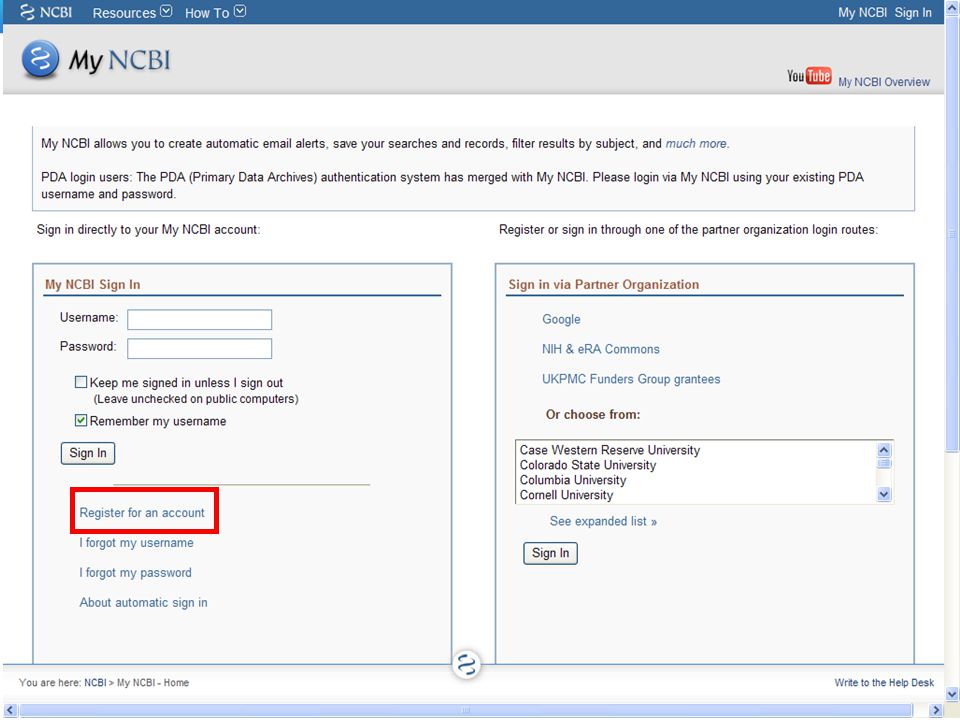Choose NIH & eRA Commons link
The width and height of the screenshot is (960, 720).
click(x=601, y=350)
